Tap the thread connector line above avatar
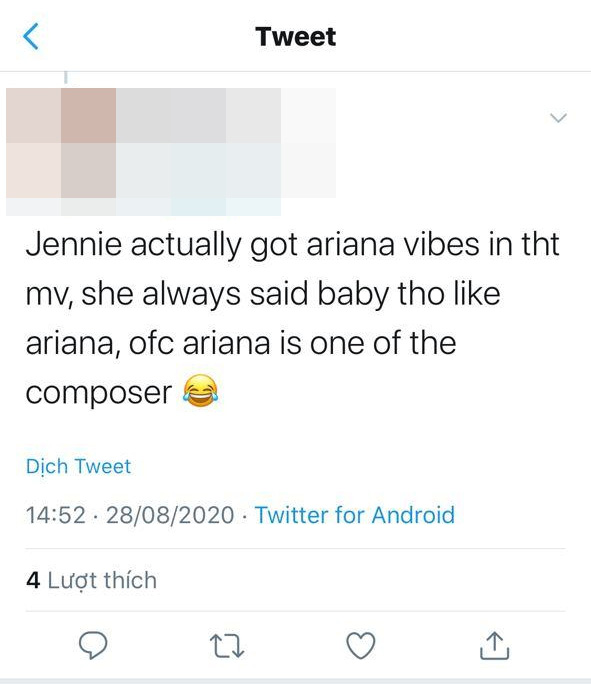 point(66,77)
